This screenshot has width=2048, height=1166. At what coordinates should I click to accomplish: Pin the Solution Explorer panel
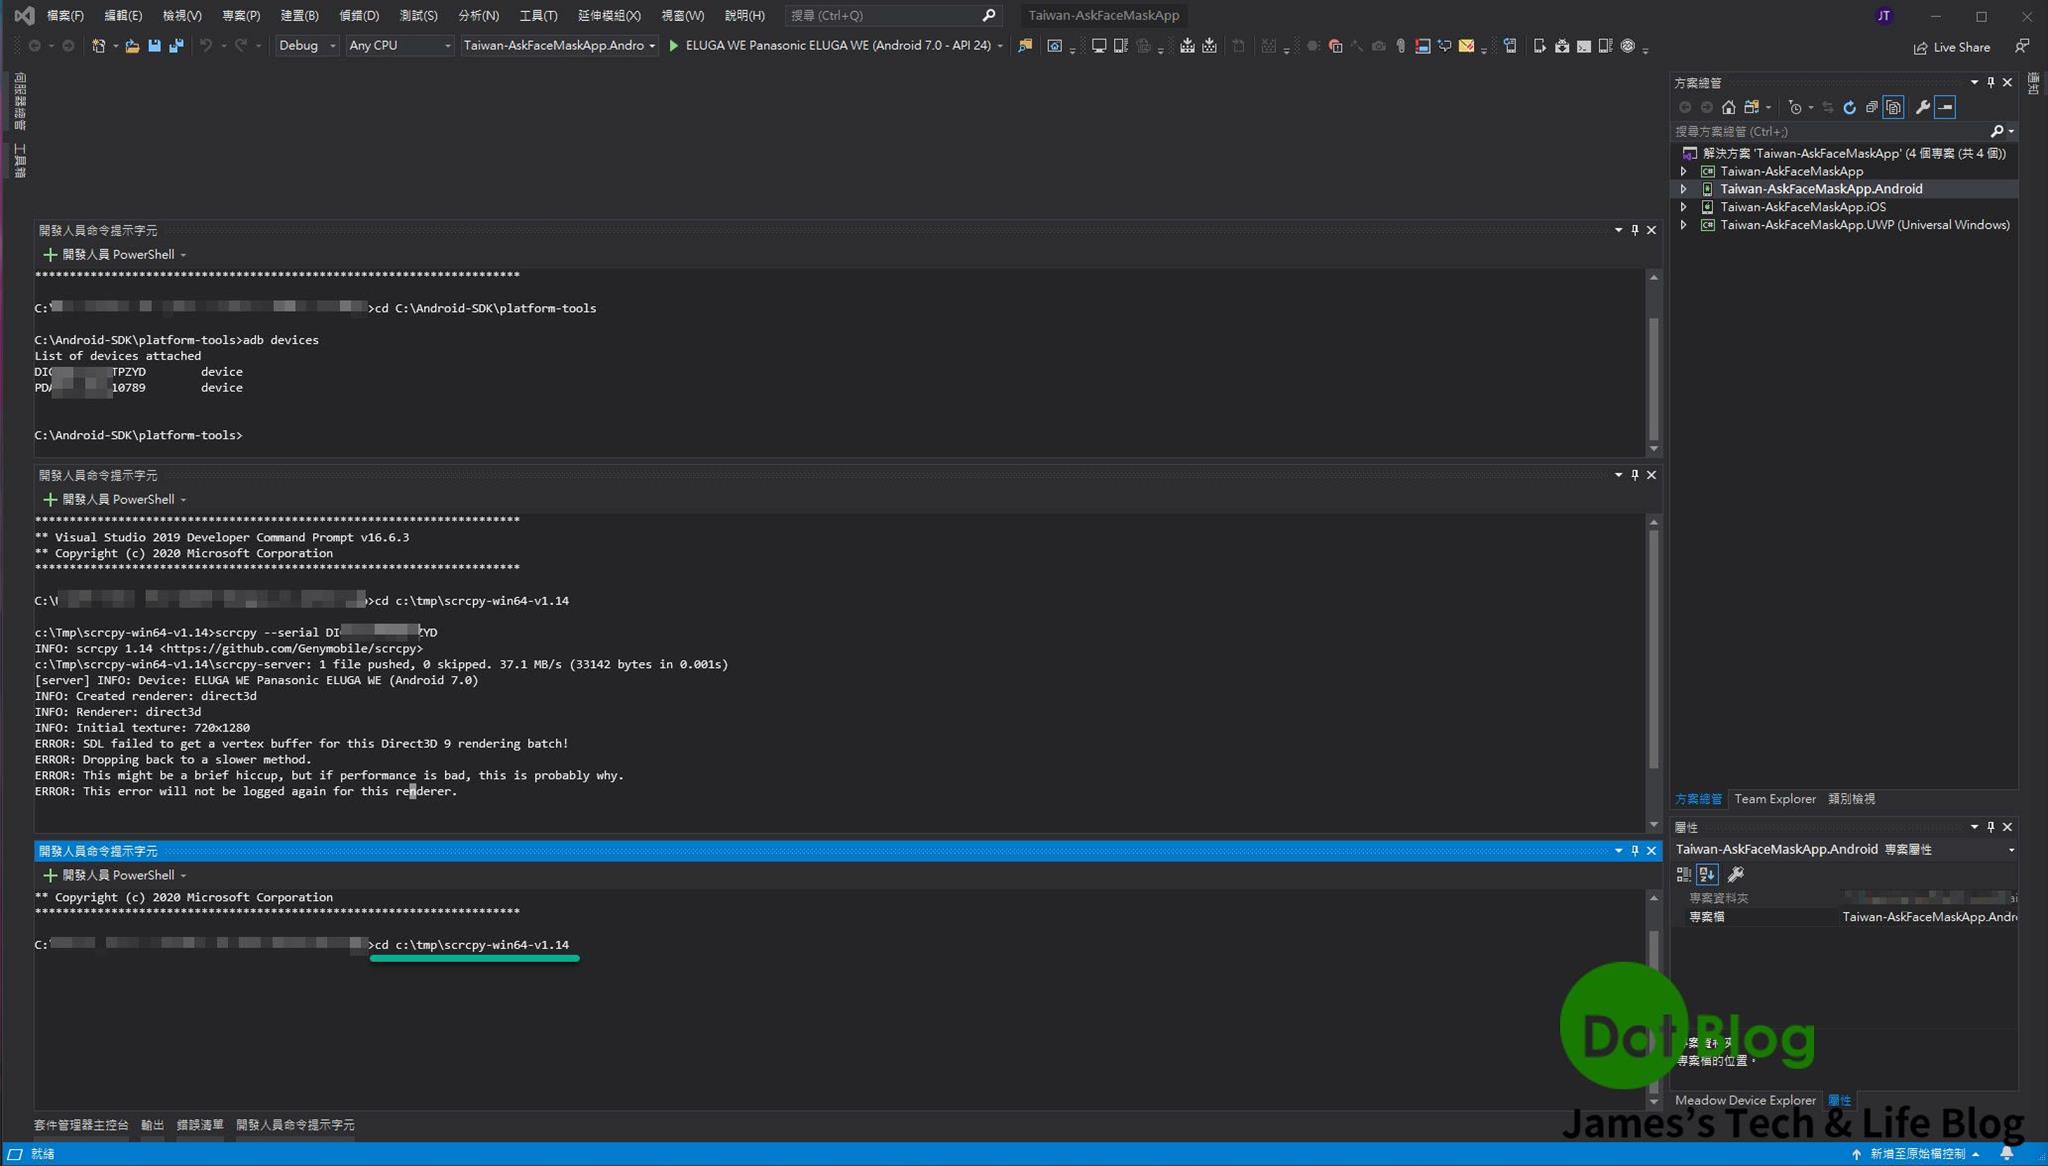(x=1990, y=83)
